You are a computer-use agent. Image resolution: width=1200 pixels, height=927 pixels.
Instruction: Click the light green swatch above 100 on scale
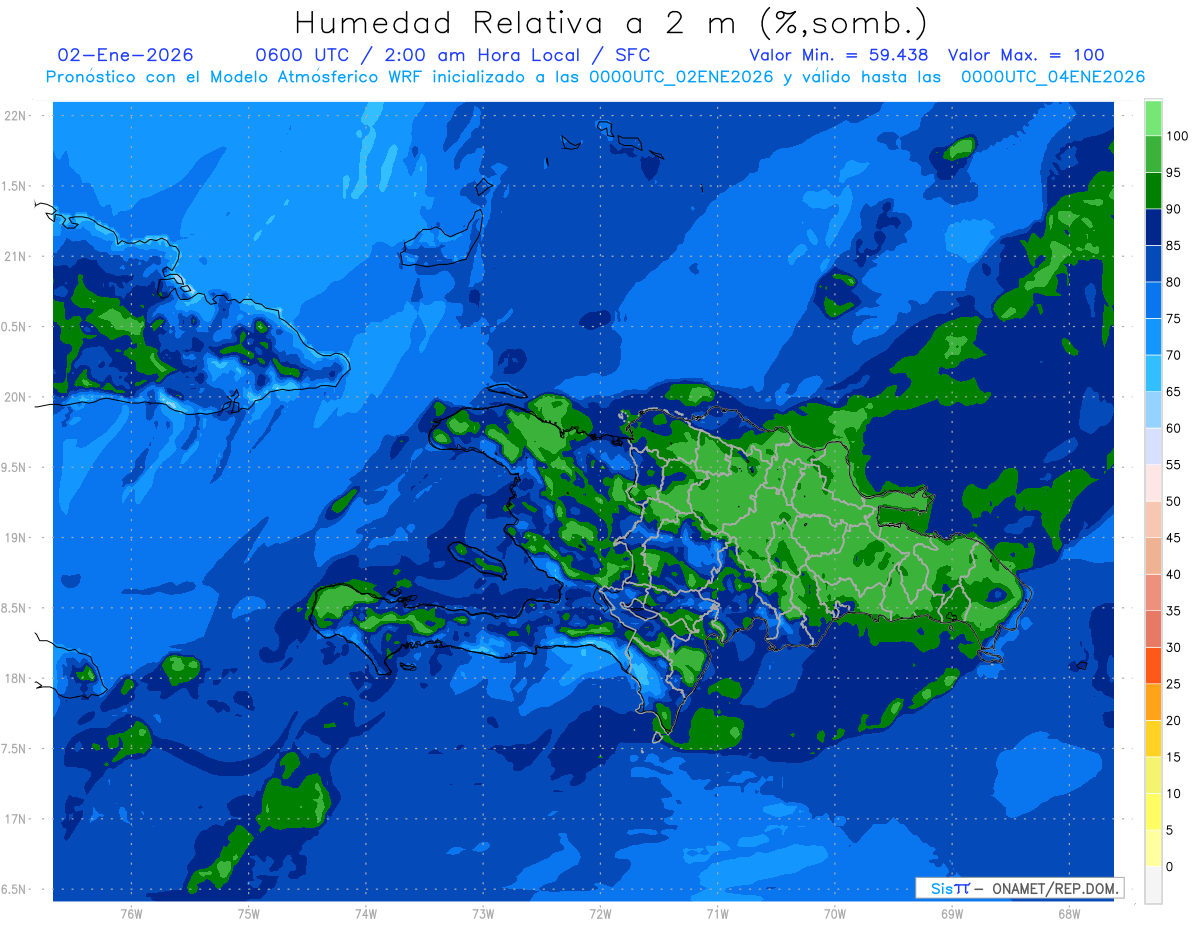click(1153, 117)
